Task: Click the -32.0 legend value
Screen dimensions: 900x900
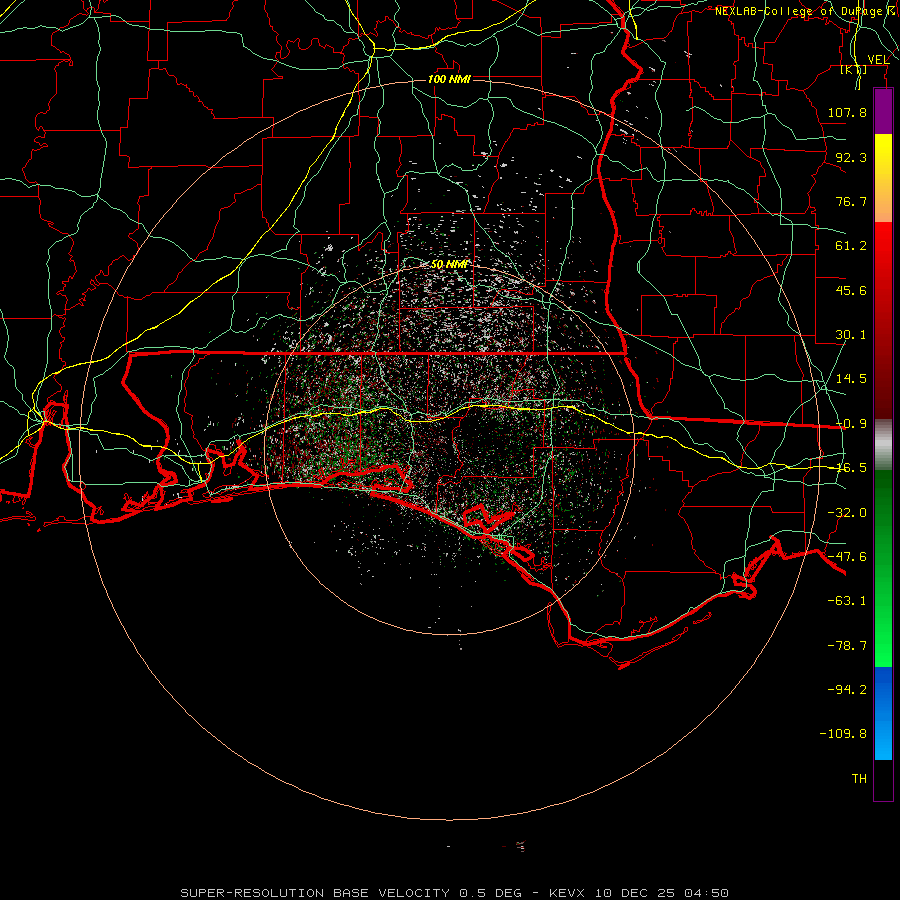Action: [847, 513]
